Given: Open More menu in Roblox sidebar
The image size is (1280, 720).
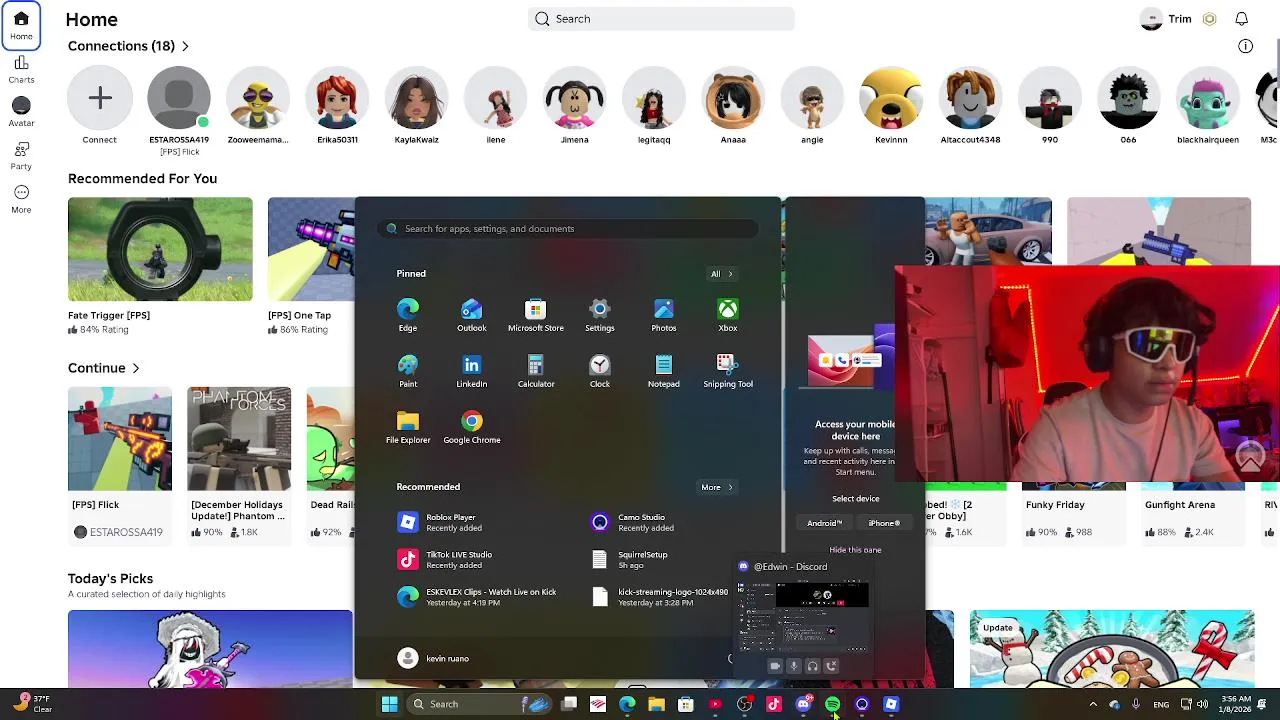Looking at the screenshot, I should pos(21,199).
